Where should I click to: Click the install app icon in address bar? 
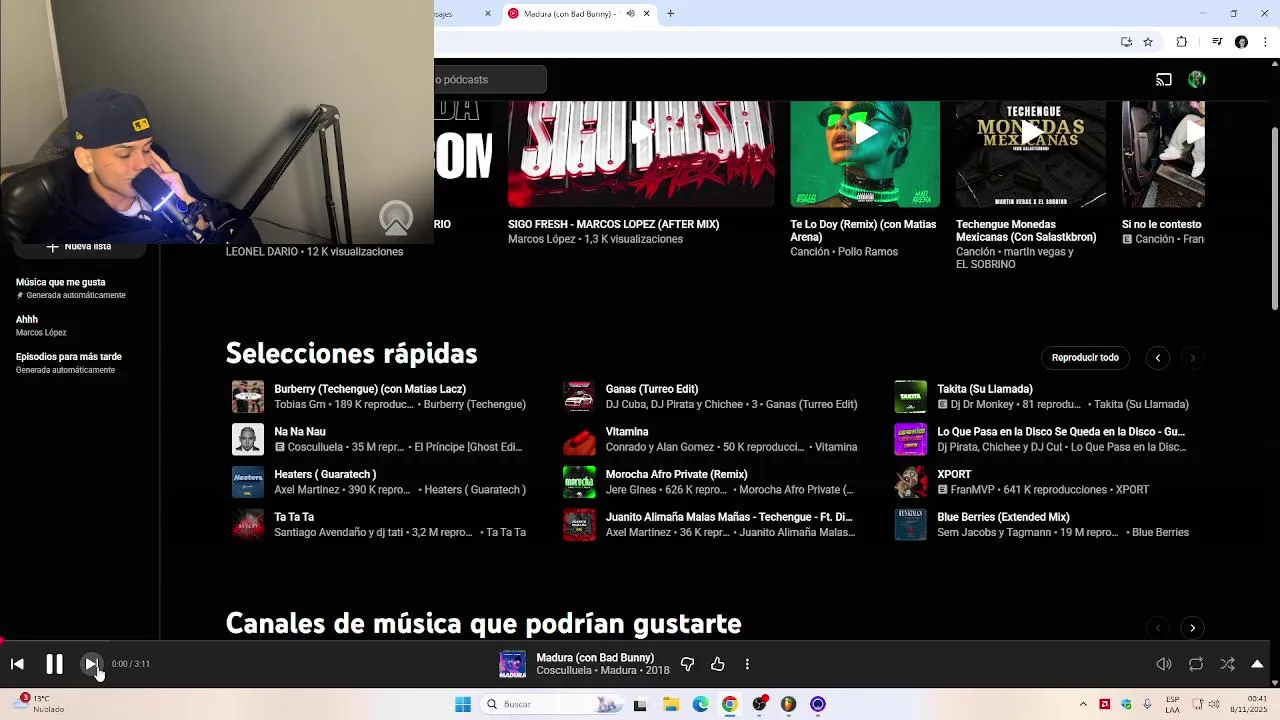1126,42
